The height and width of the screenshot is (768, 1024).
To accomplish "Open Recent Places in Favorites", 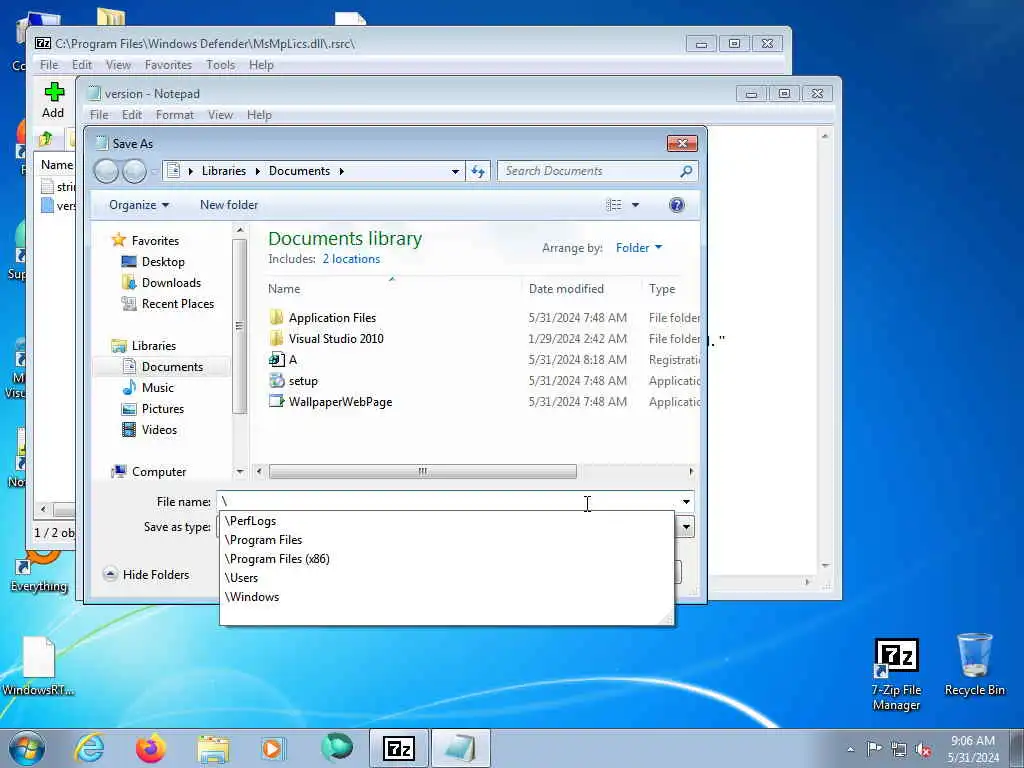I will click(x=178, y=304).
